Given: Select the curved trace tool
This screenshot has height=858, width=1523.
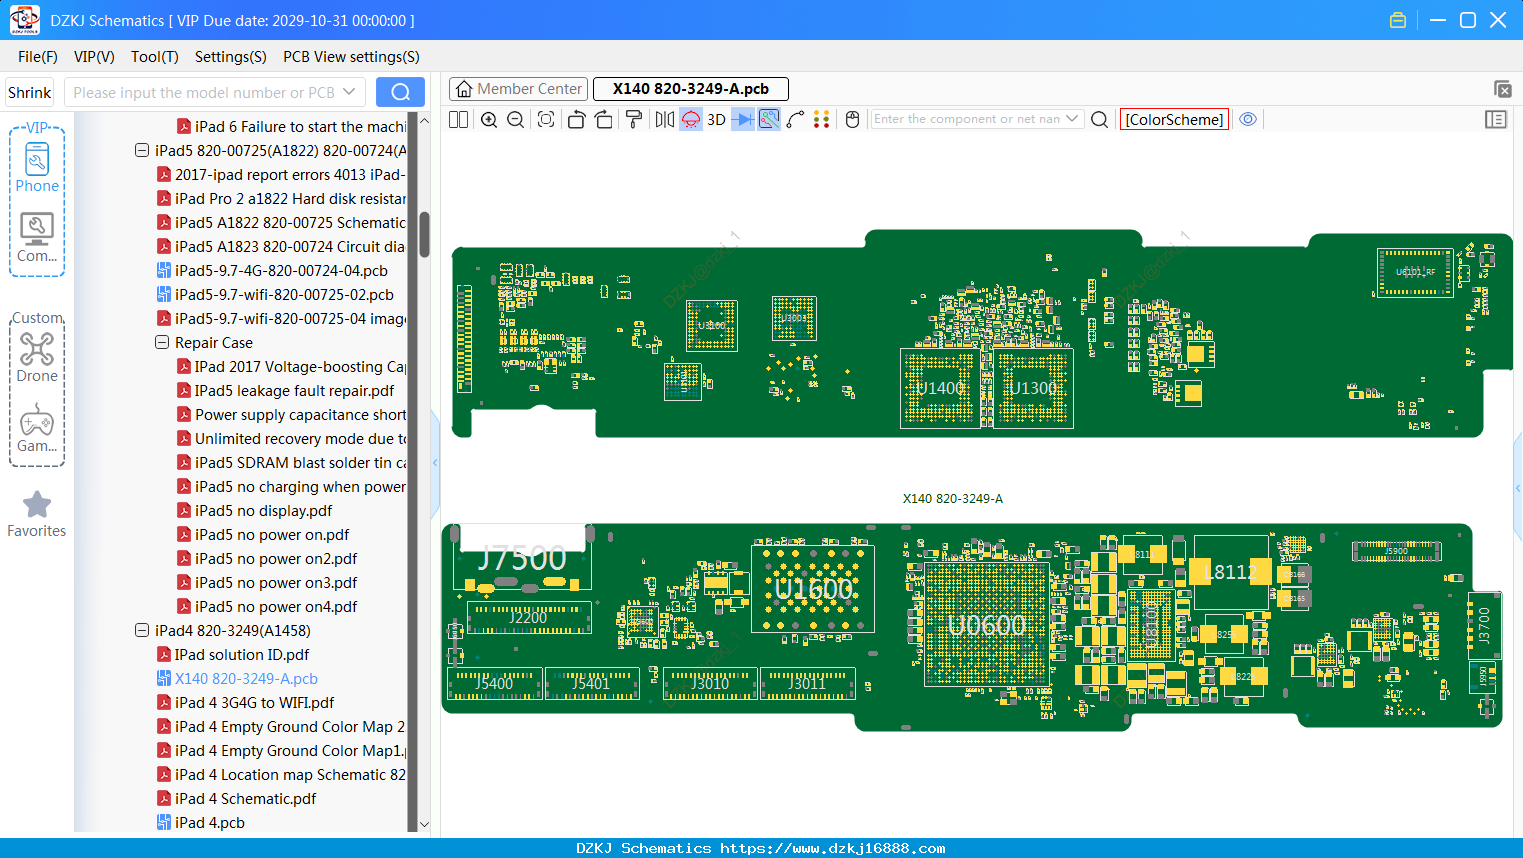Looking at the screenshot, I should 795,120.
